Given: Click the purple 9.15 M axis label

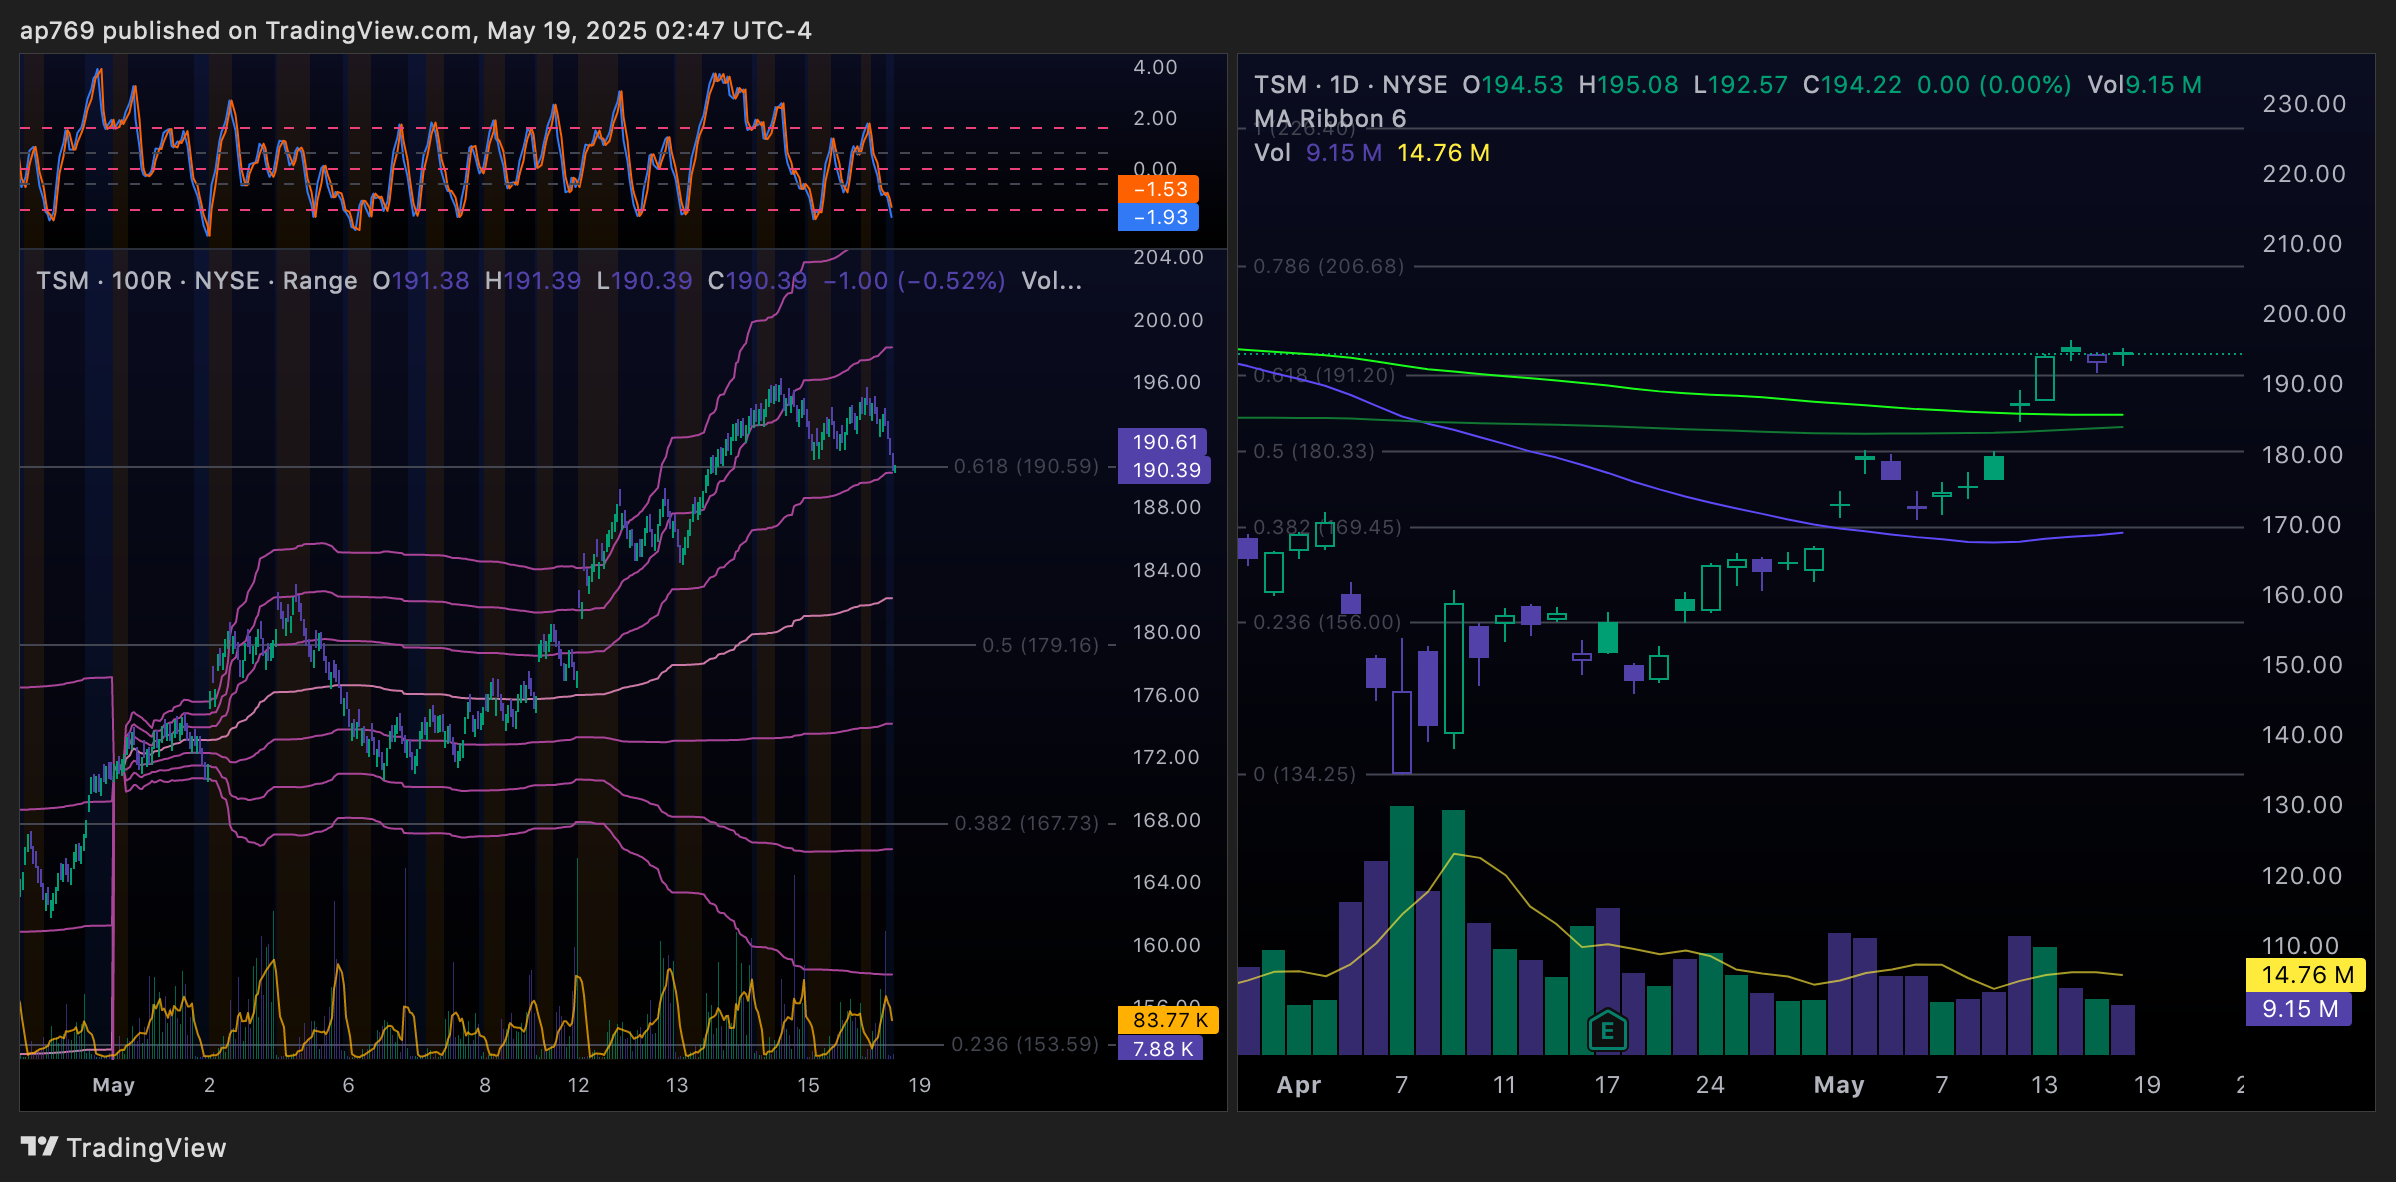Looking at the screenshot, I should coord(2299,1009).
